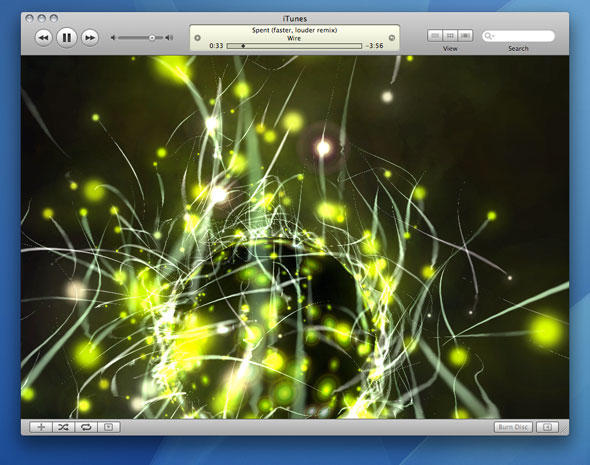Viewport: 590px width, 465px height.
Task: Click the song progress bar
Action: (294, 46)
